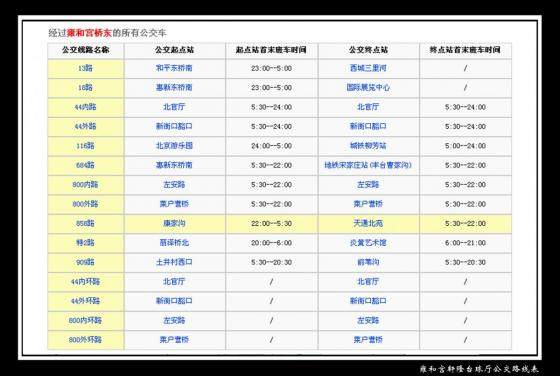Open the 909路 bus route link
This screenshot has height=376, width=560.
click(85, 262)
